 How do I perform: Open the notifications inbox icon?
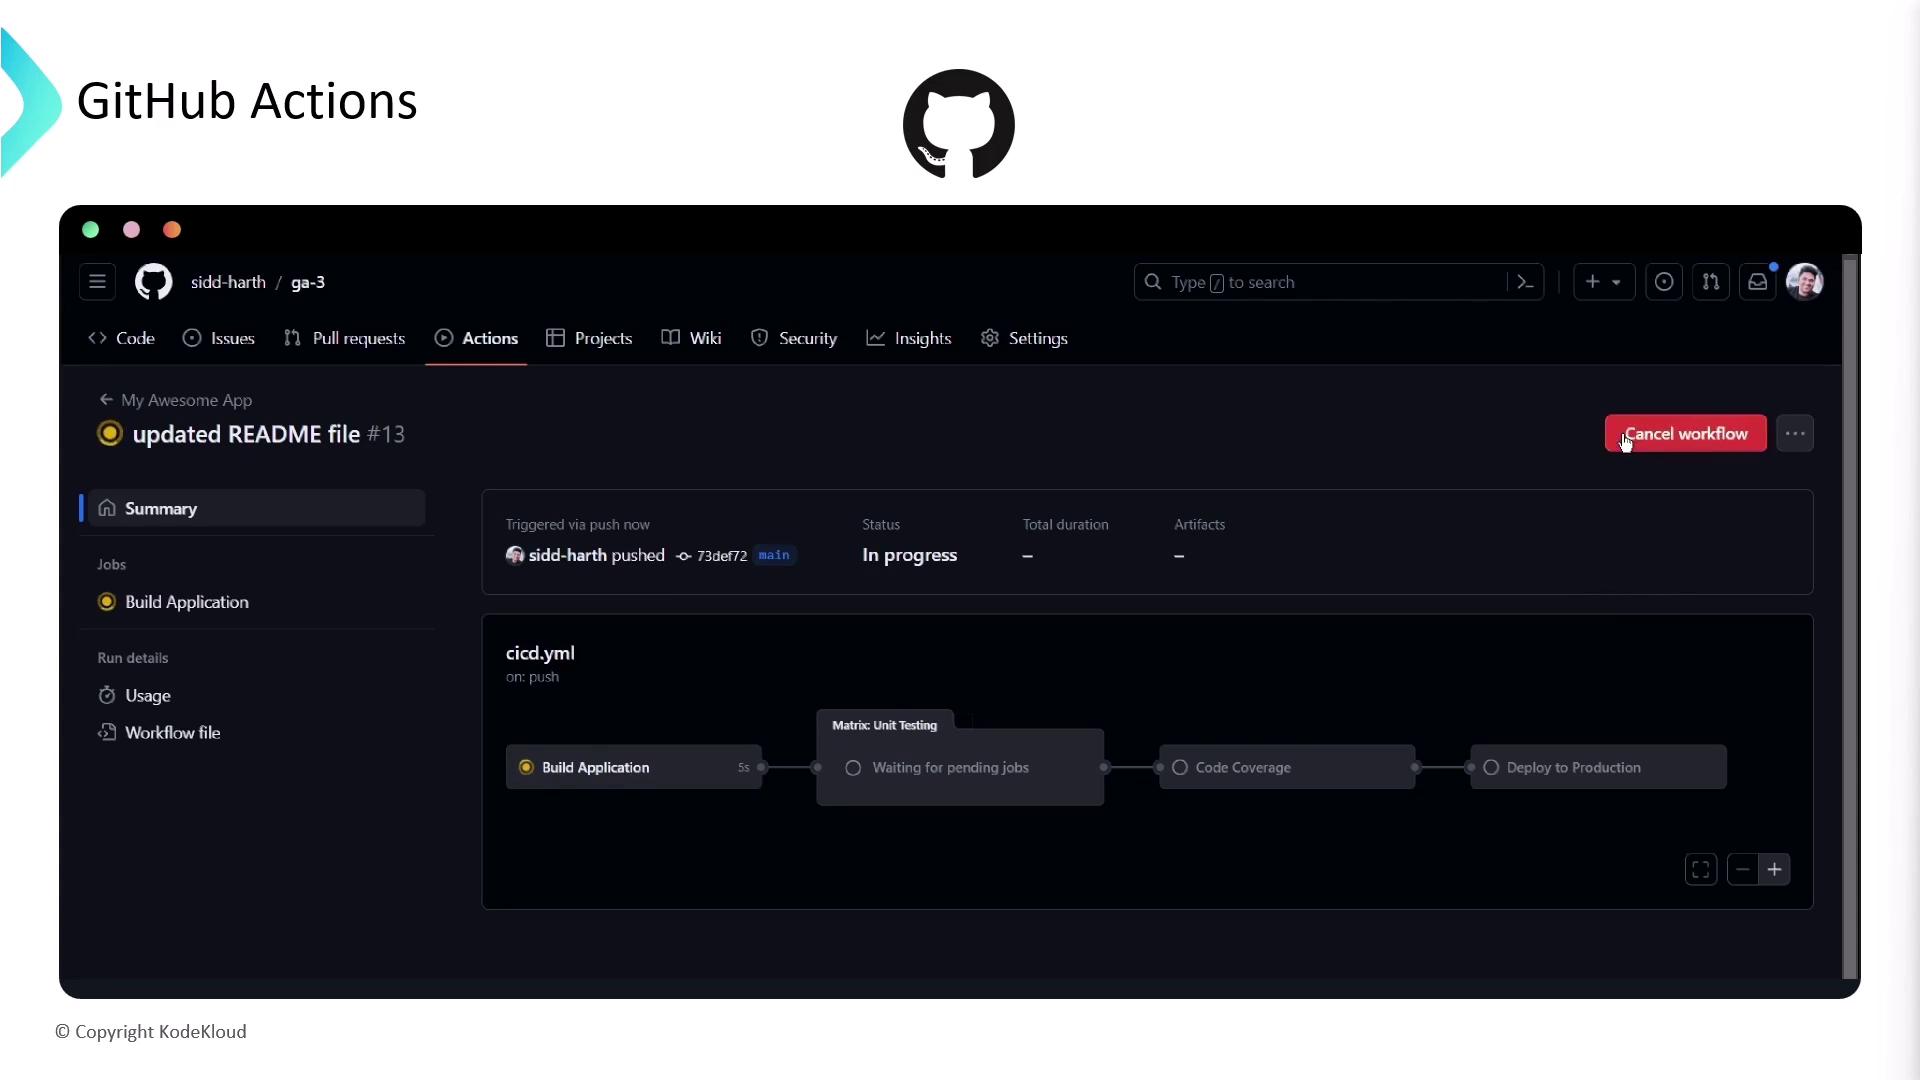click(1758, 282)
